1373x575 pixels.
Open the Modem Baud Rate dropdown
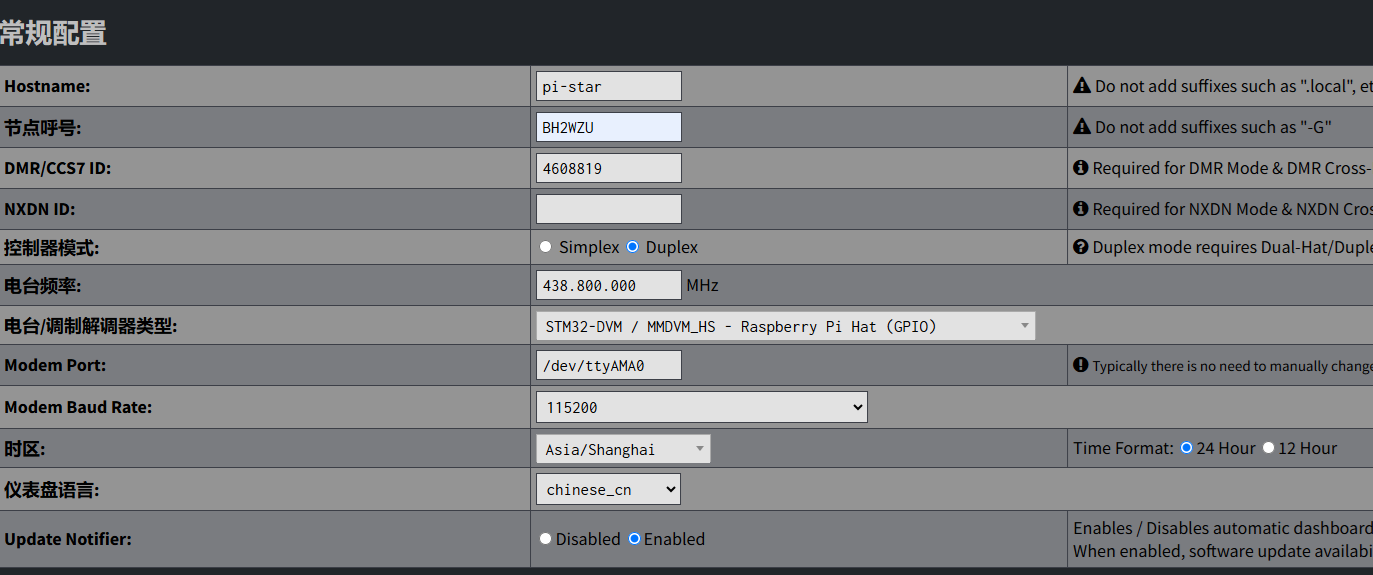coord(701,407)
